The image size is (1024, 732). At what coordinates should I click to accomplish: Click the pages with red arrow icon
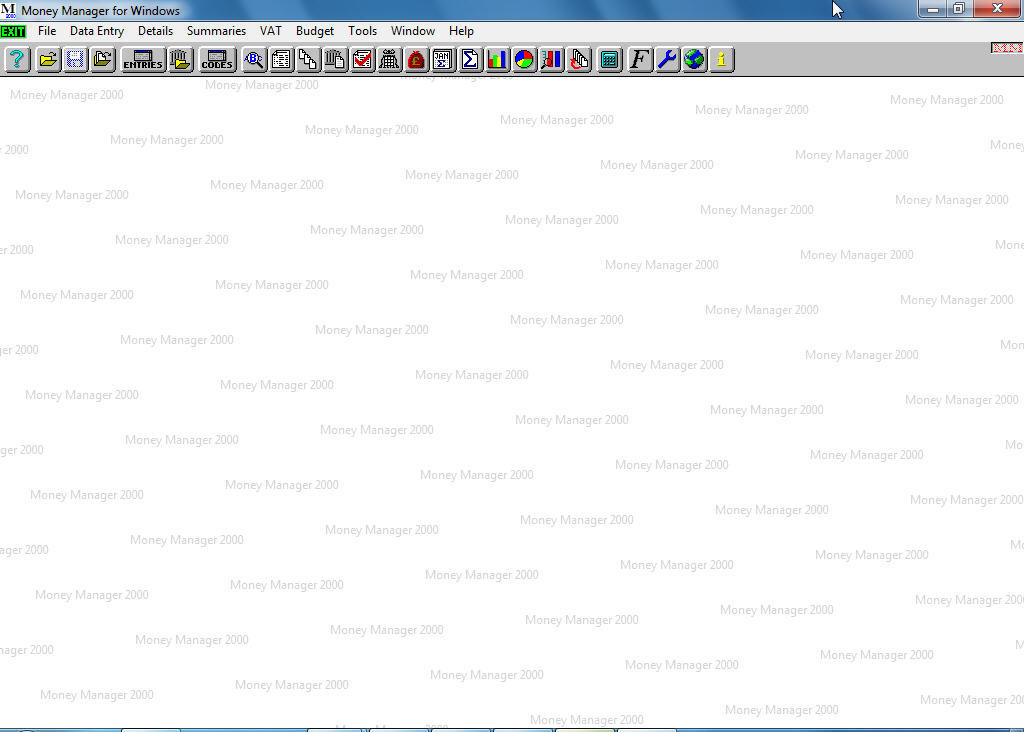(579, 60)
